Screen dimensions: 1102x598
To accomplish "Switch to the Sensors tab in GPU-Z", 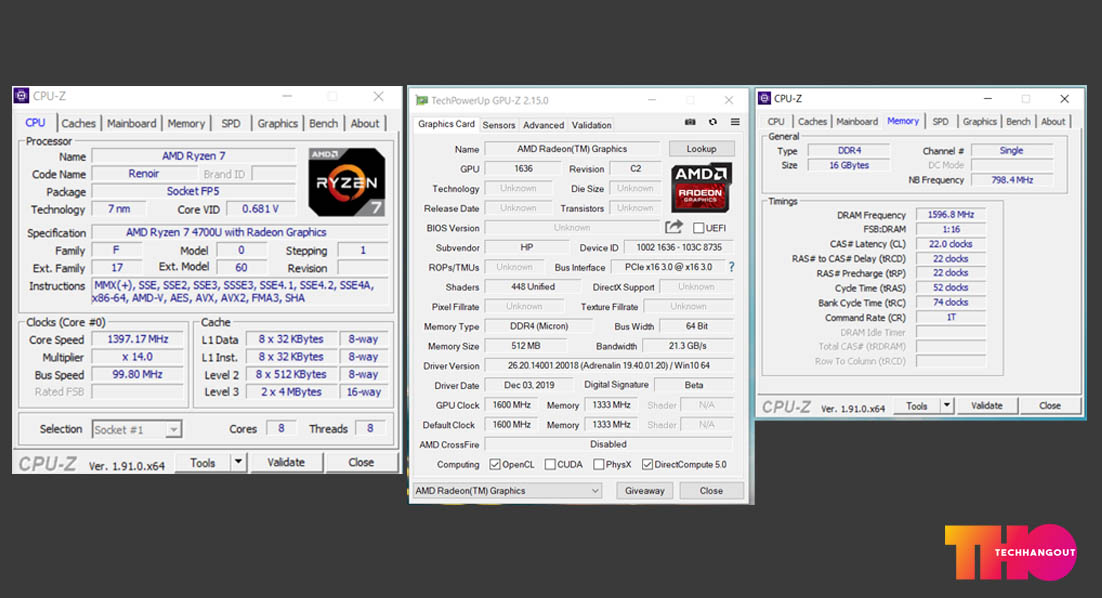I will pyautogui.click(x=499, y=125).
